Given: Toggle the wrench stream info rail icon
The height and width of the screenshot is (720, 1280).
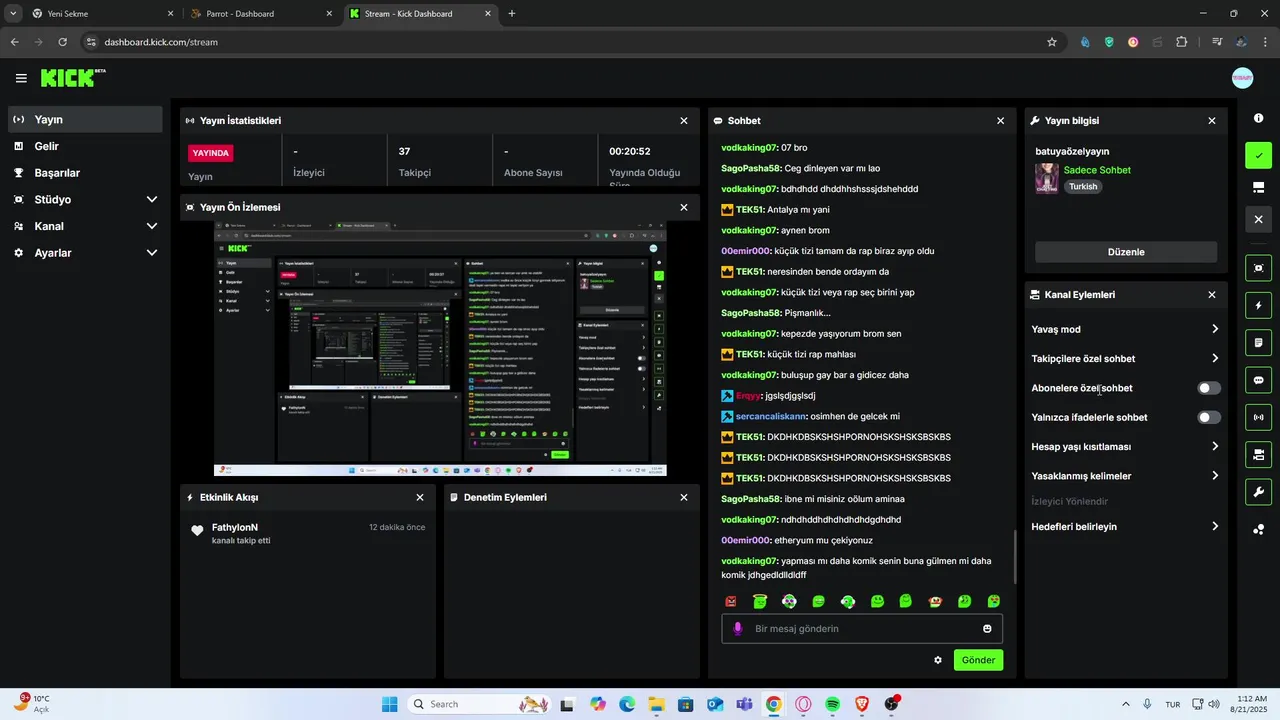Looking at the screenshot, I should 1258,492.
